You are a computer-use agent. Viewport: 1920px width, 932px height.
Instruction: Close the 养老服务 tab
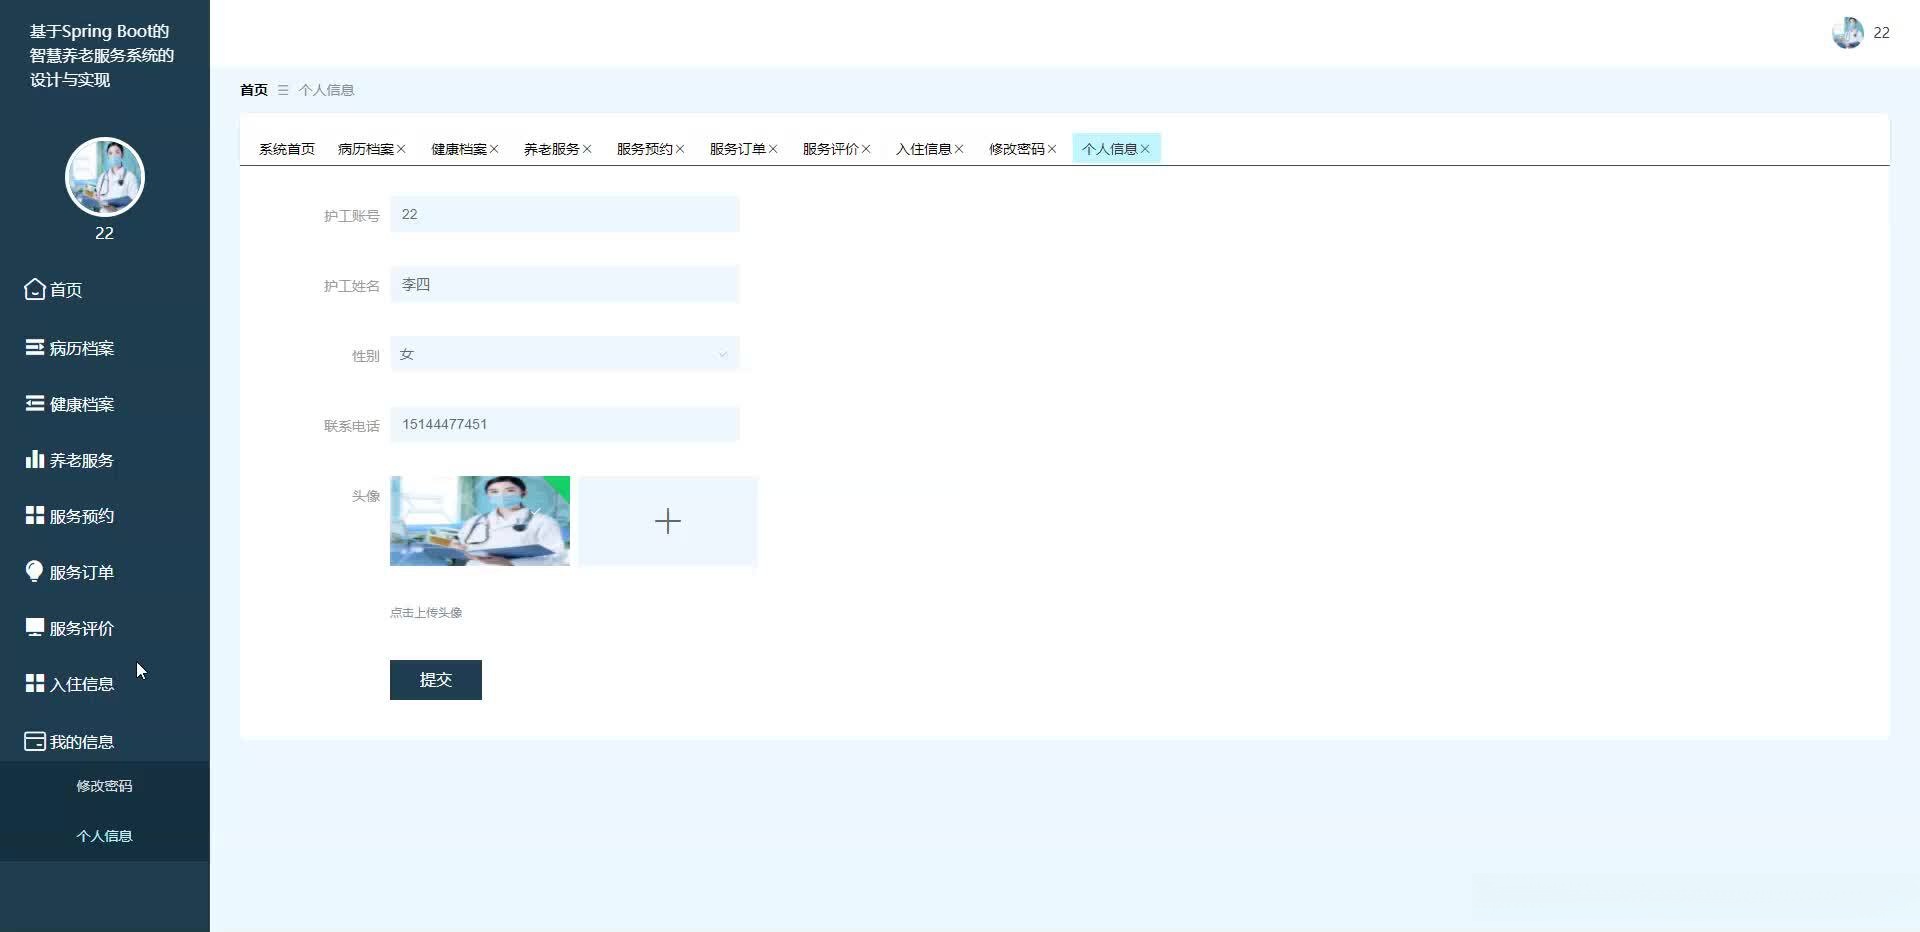point(587,149)
